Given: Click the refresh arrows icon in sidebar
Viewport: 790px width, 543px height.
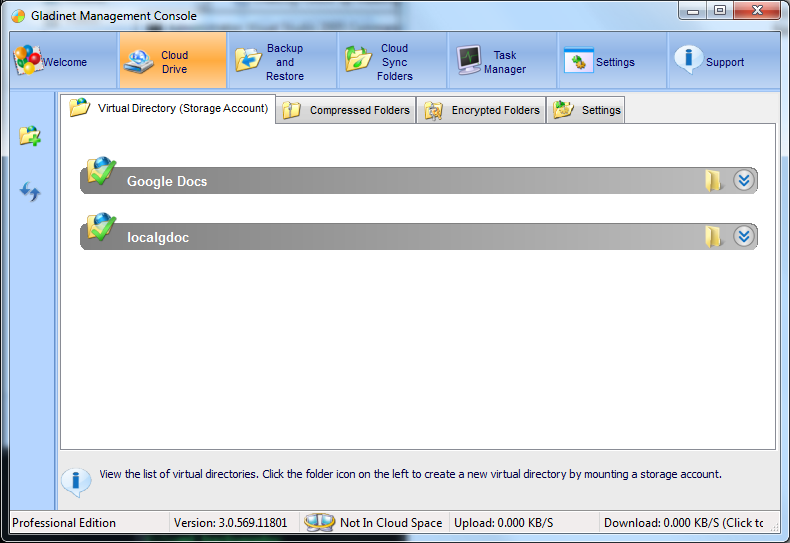Looking at the screenshot, I should pos(30,191).
